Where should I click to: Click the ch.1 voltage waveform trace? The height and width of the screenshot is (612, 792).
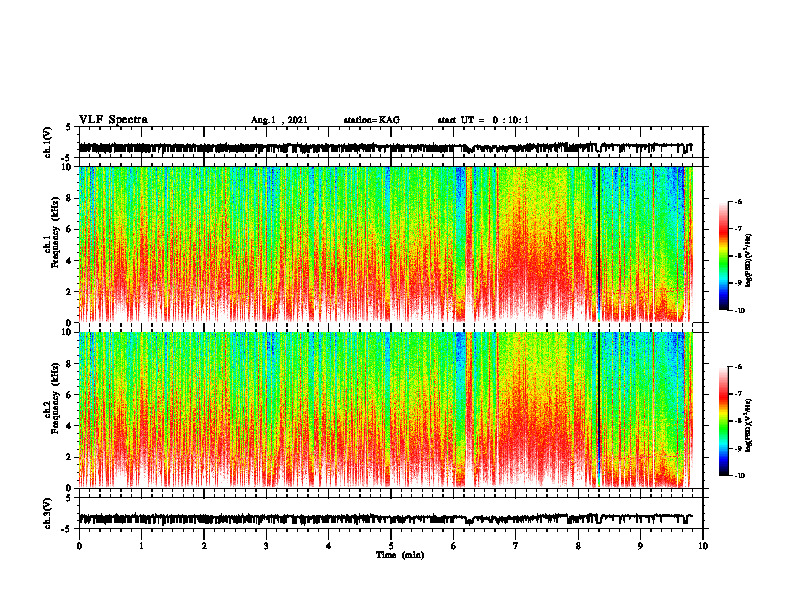pyautogui.click(x=385, y=148)
